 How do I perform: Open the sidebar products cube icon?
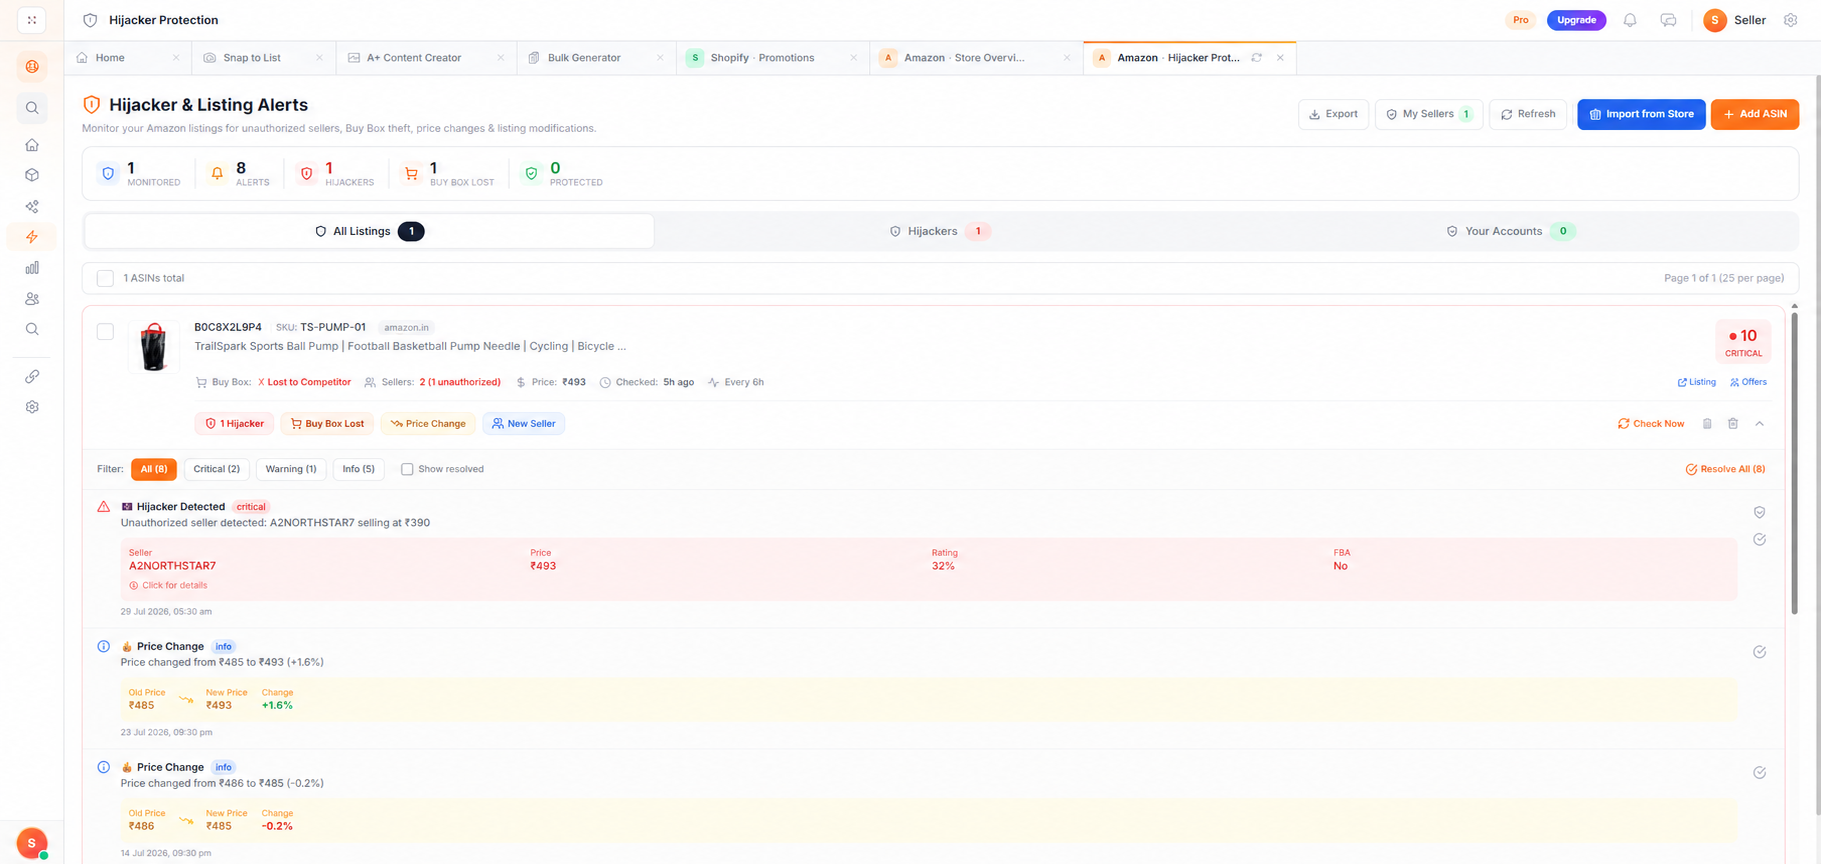(x=32, y=175)
